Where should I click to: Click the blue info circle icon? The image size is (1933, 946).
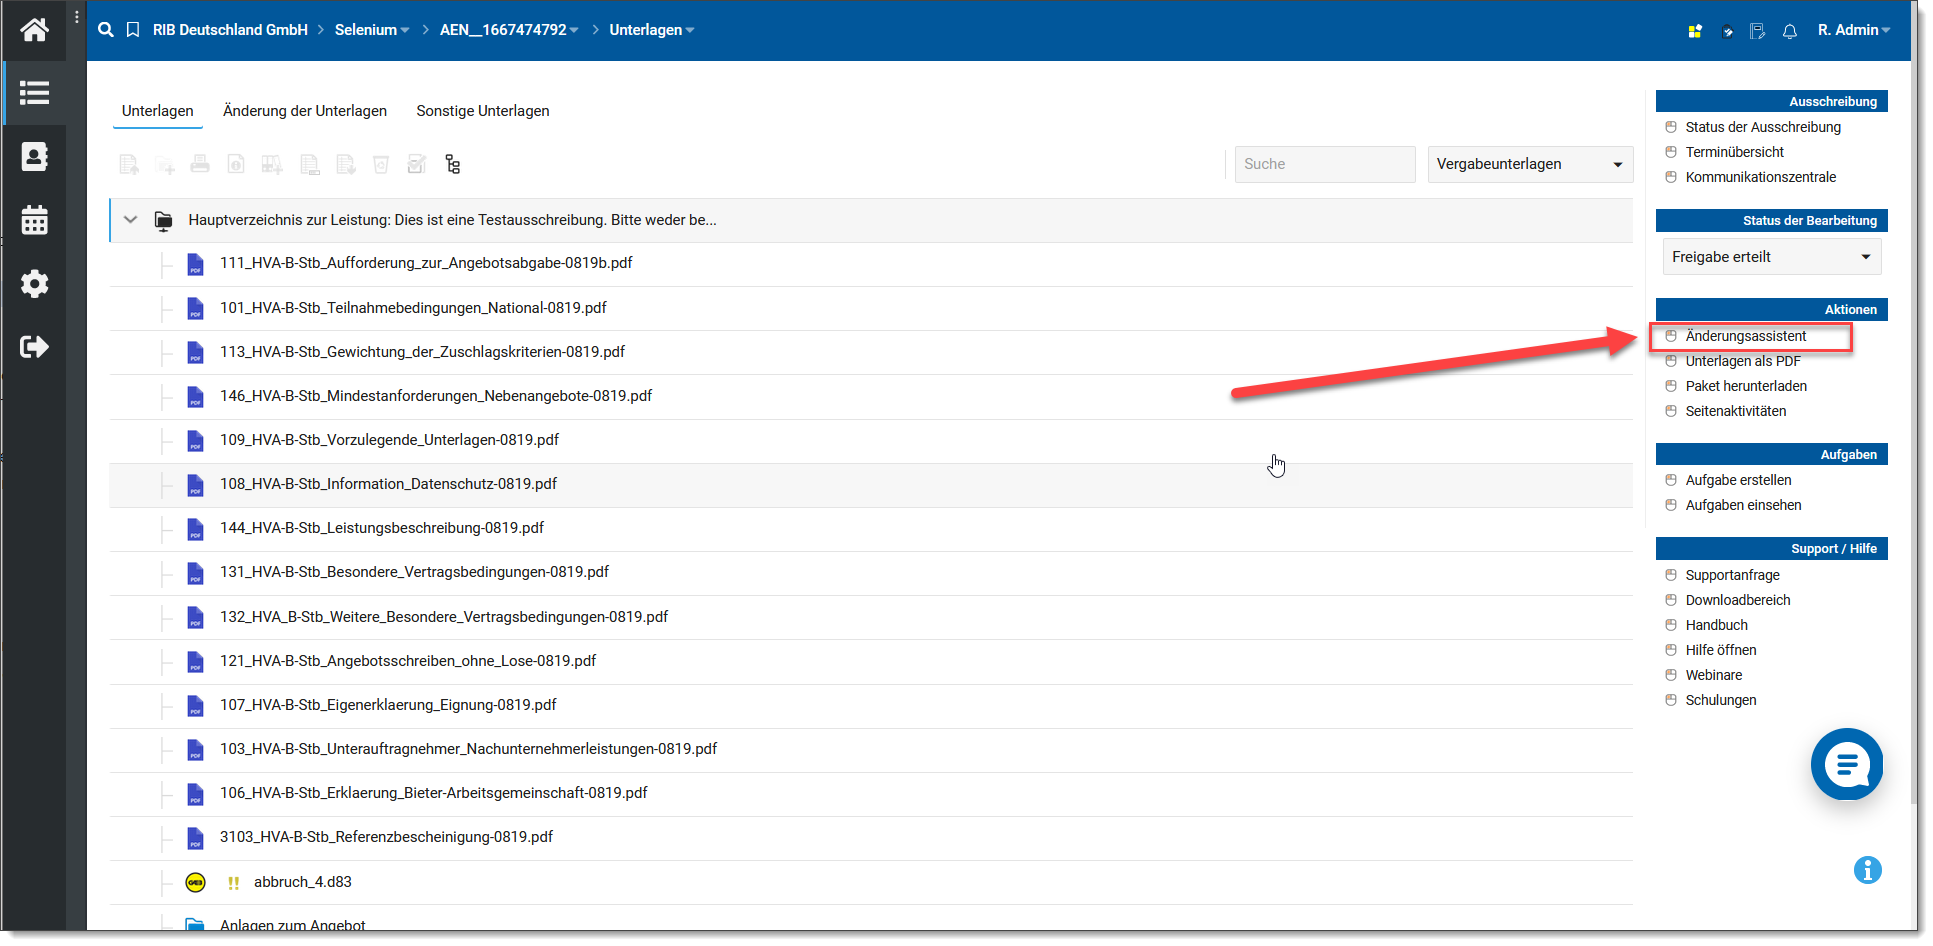click(x=1867, y=870)
